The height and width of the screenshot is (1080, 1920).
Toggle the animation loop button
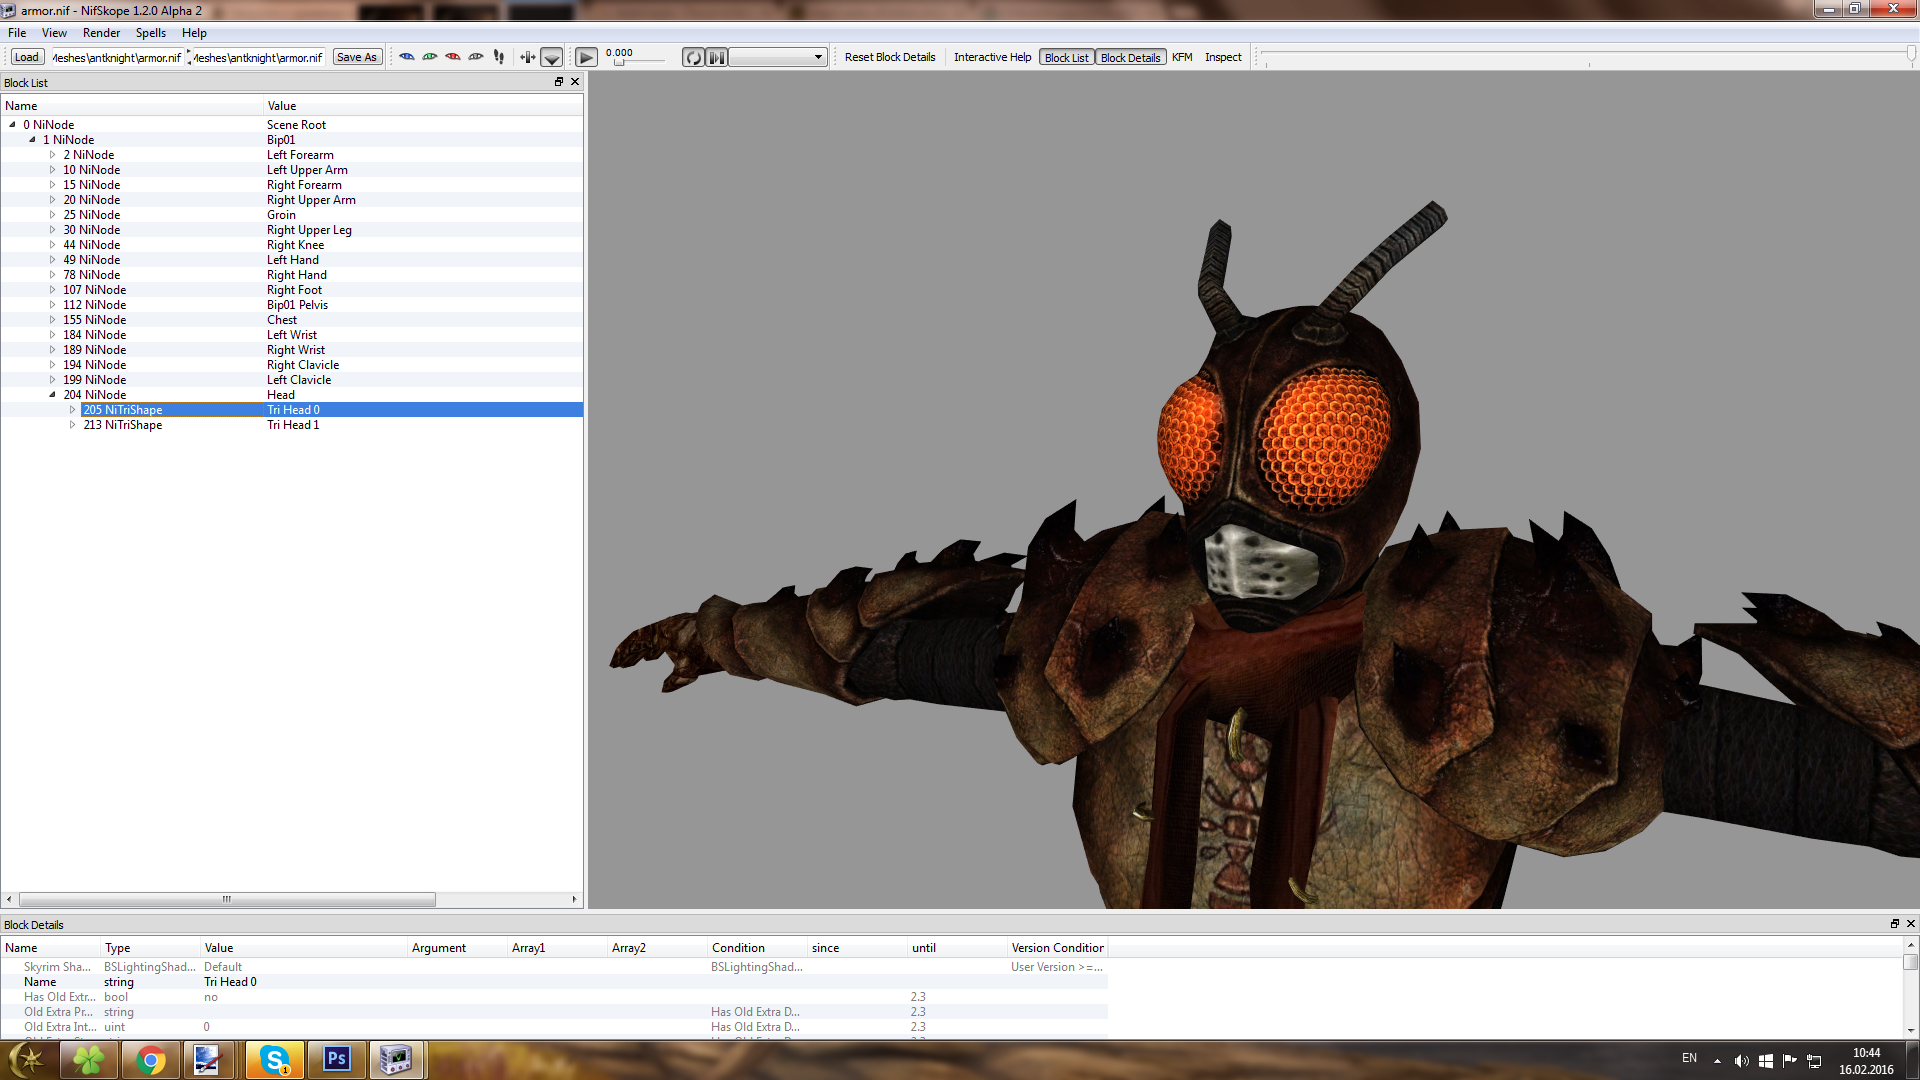[x=694, y=57]
